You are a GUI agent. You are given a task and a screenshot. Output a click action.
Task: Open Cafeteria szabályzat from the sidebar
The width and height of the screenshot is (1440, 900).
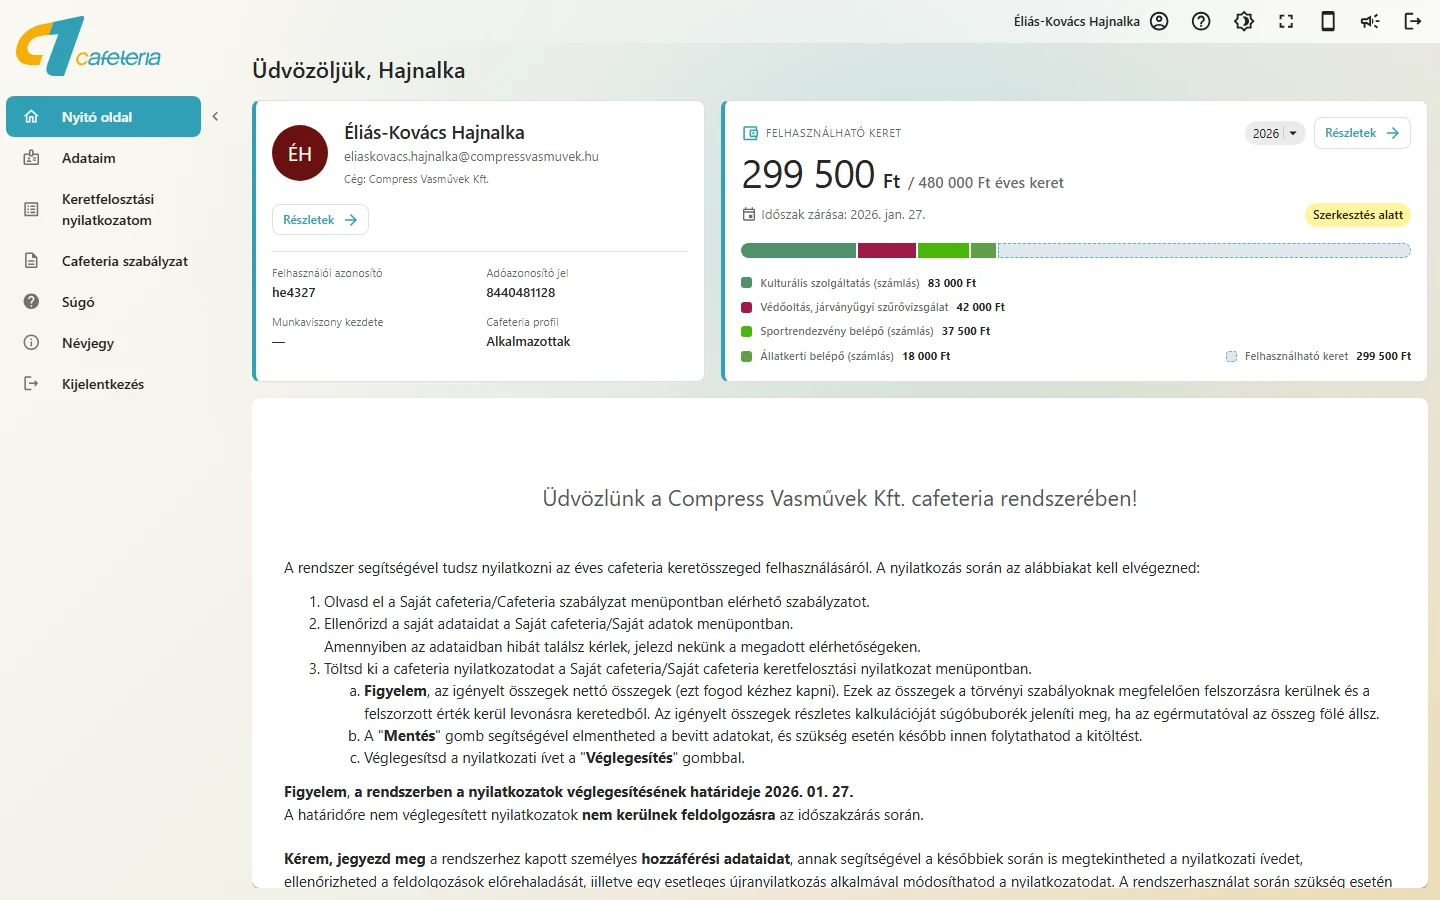point(103,261)
